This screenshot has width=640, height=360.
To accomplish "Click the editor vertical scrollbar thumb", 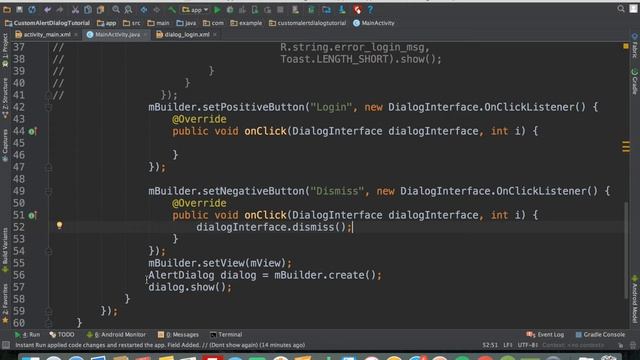I will pyautogui.click(x=626, y=250).
